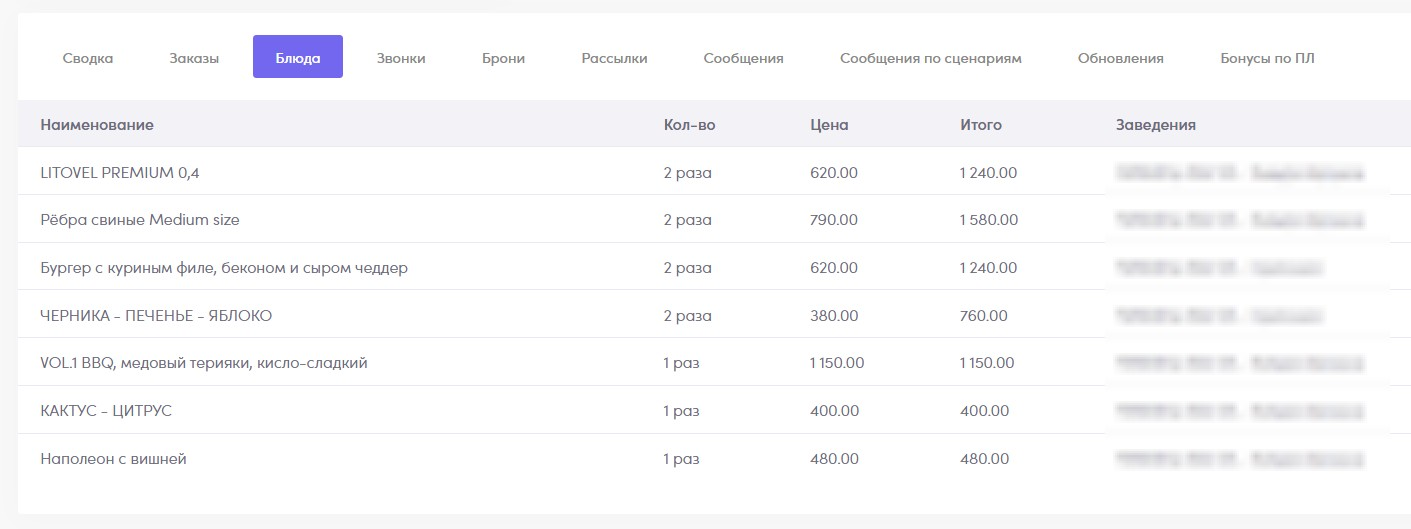
Task: Open the Сводка tab
Action: (88, 58)
